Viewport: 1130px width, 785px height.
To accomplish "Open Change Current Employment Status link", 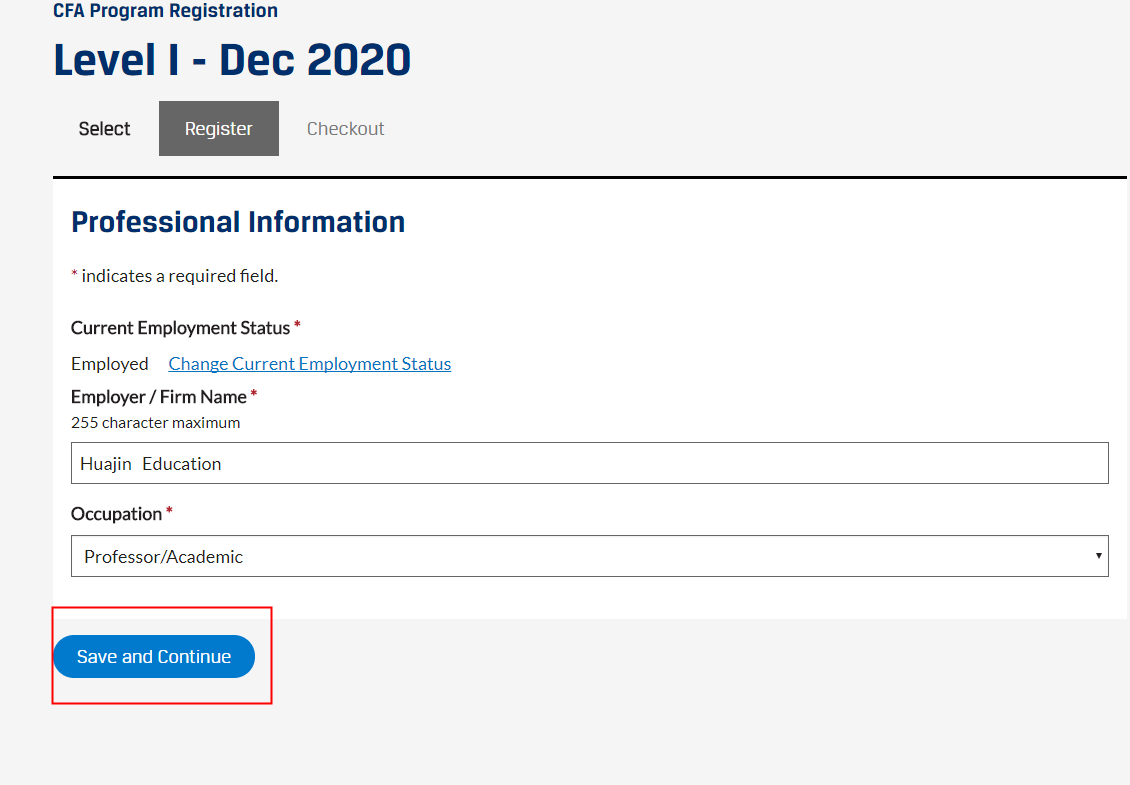I will coord(310,364).
